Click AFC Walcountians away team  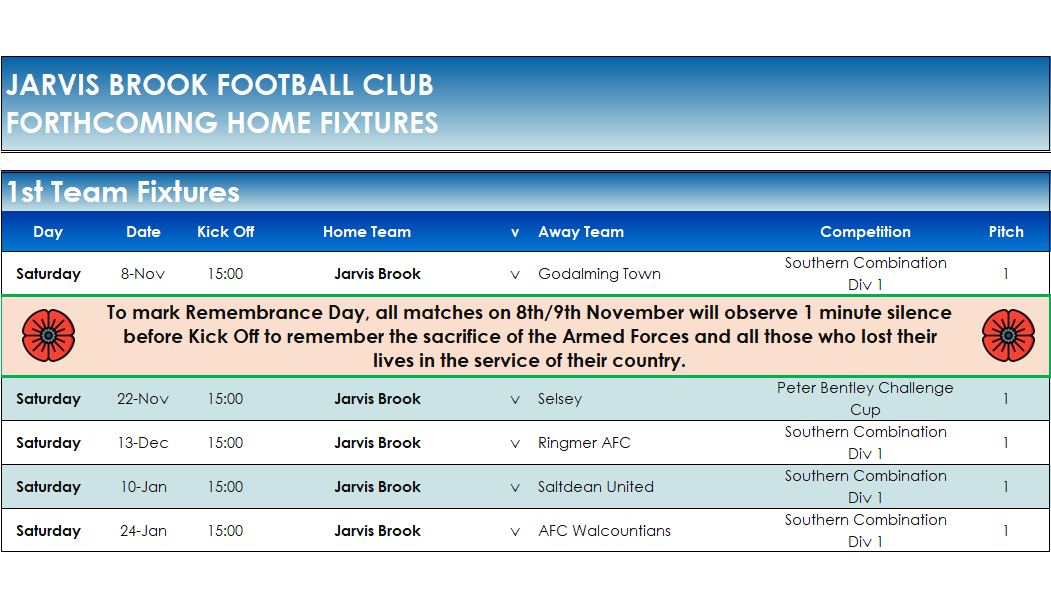click(604, 531)
